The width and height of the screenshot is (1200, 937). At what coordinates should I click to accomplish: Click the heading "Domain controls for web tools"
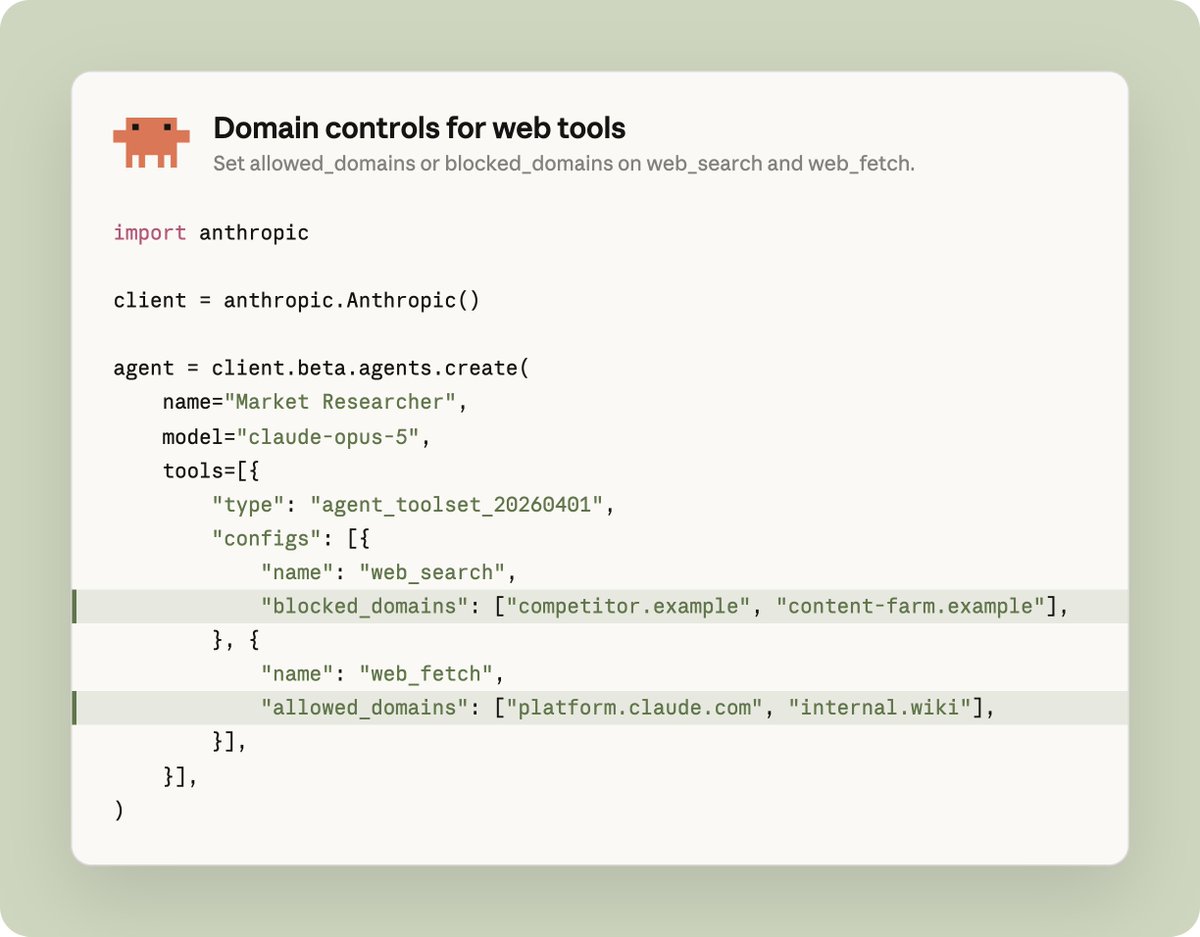[419, 128]
